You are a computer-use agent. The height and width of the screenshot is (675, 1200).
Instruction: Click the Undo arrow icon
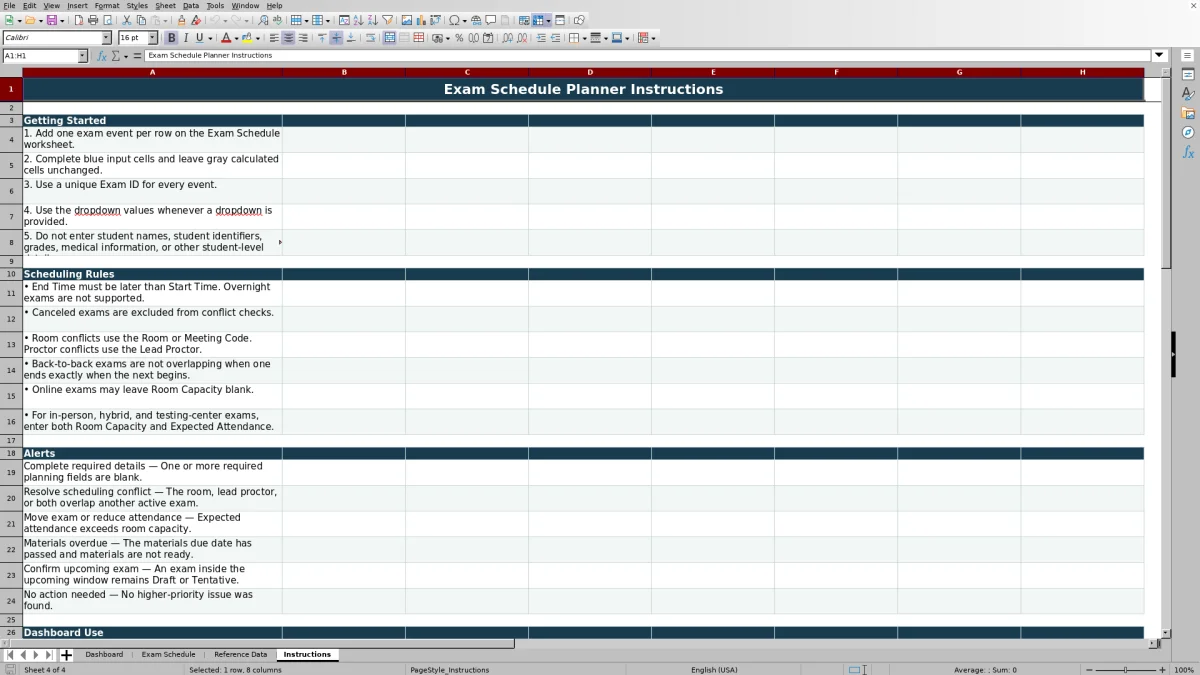click(214, 20)
